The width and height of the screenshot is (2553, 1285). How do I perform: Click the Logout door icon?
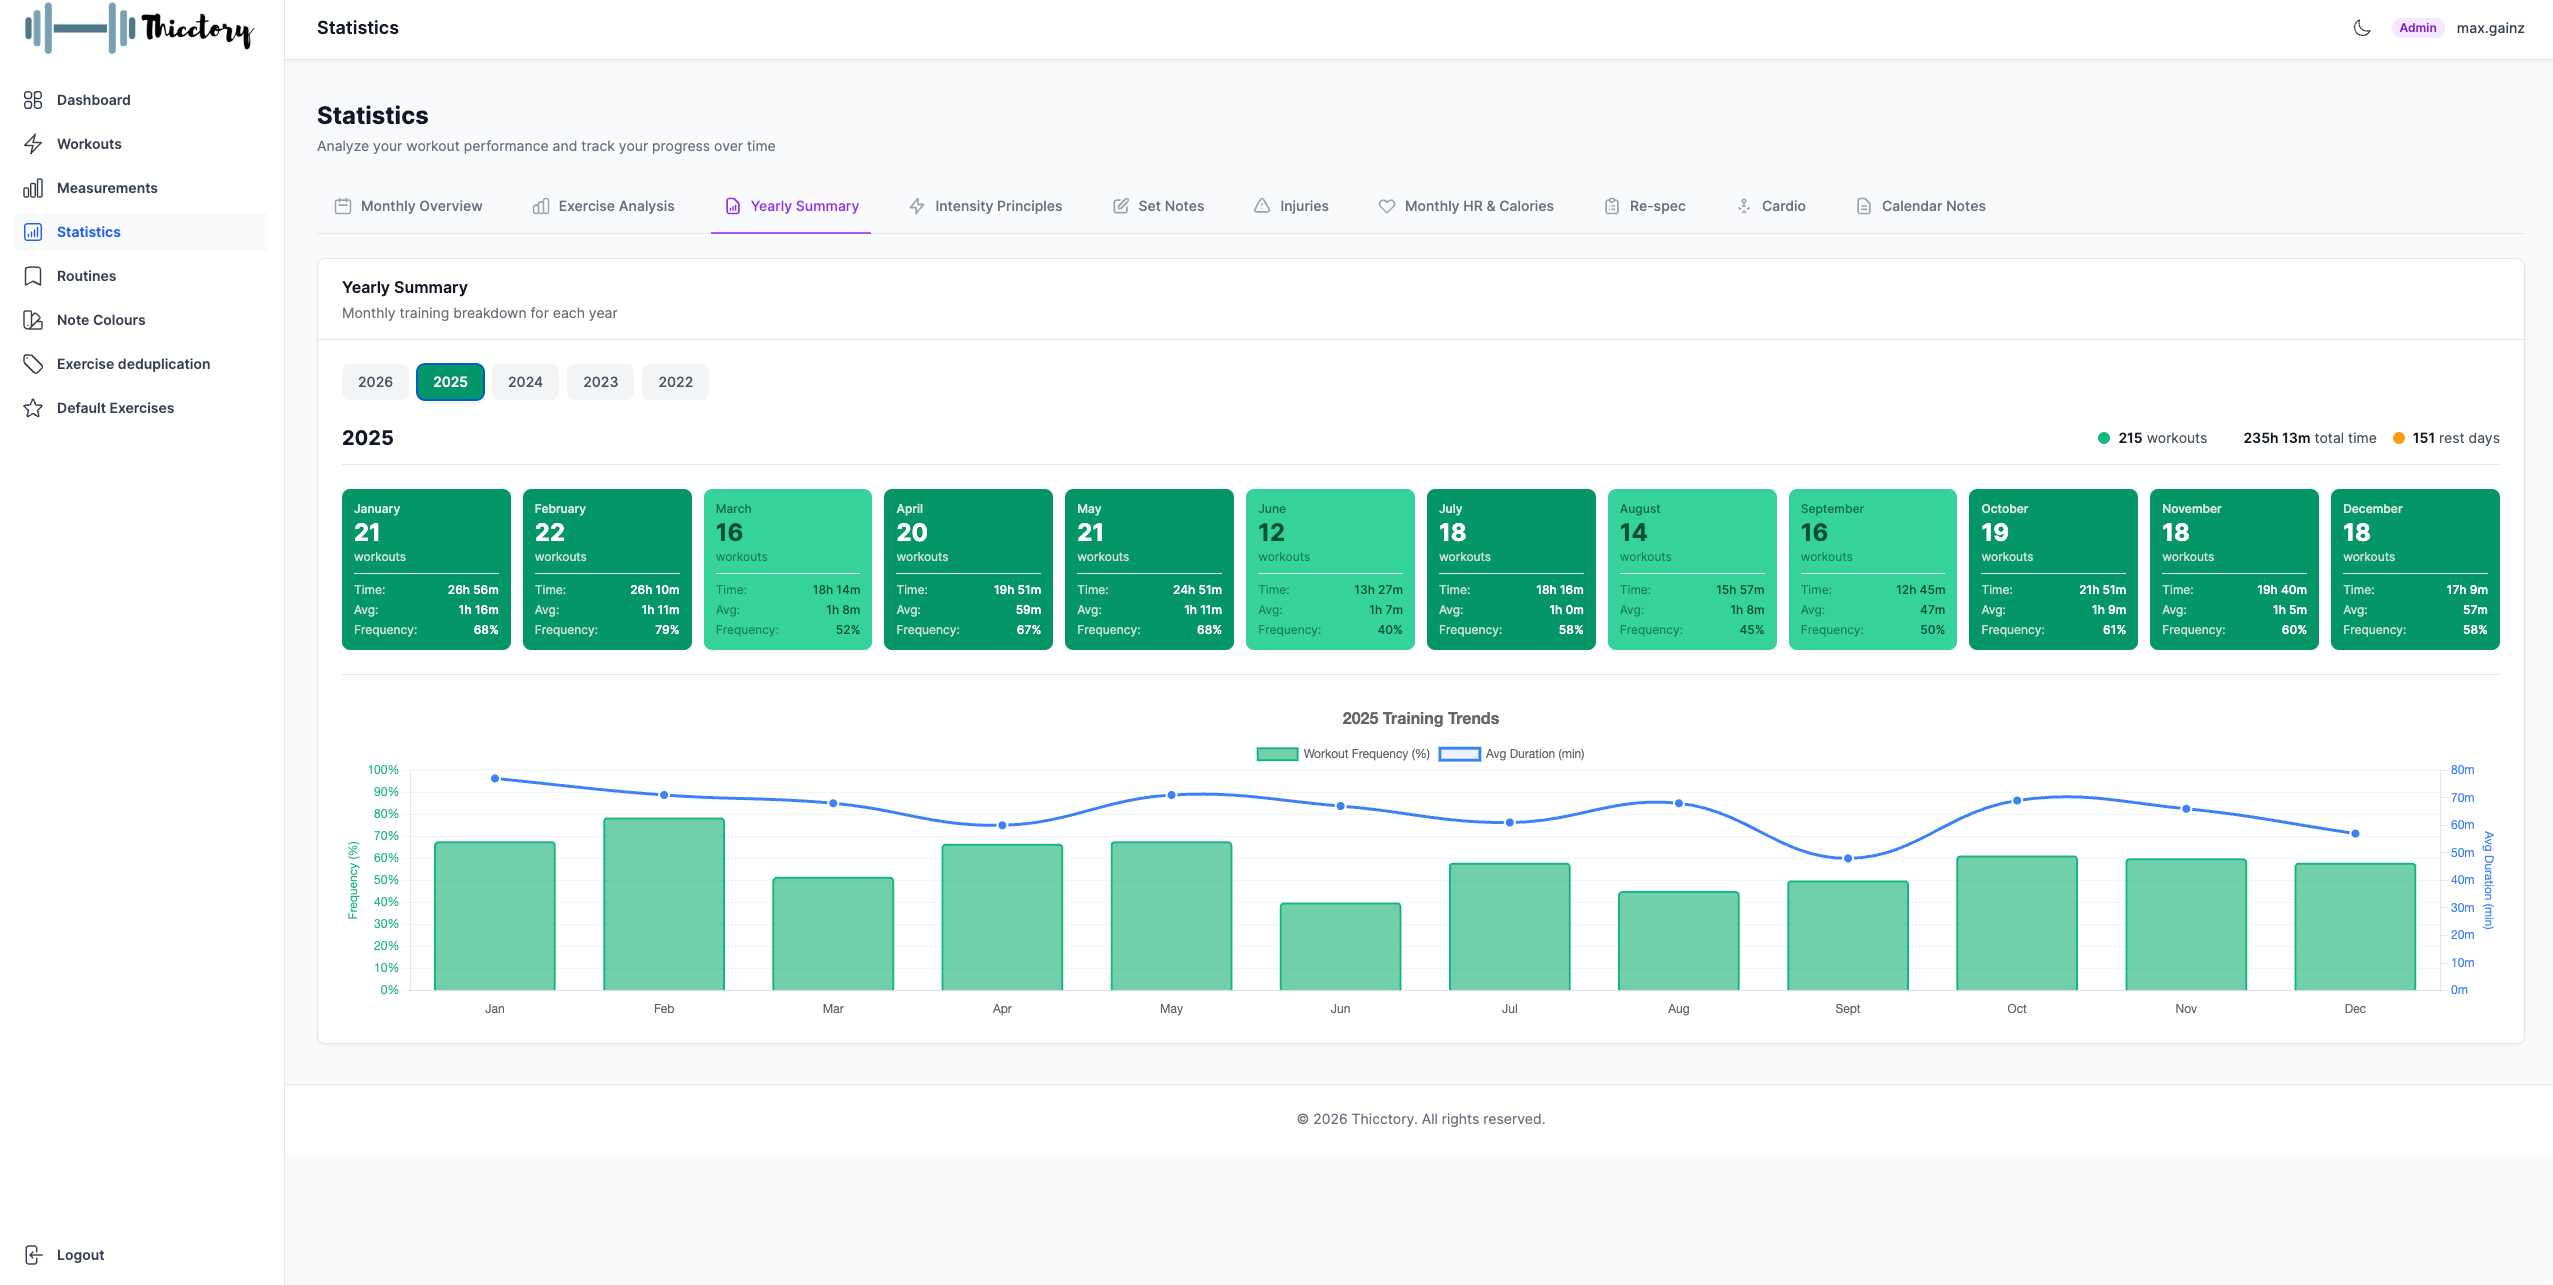coord(33,1255)
